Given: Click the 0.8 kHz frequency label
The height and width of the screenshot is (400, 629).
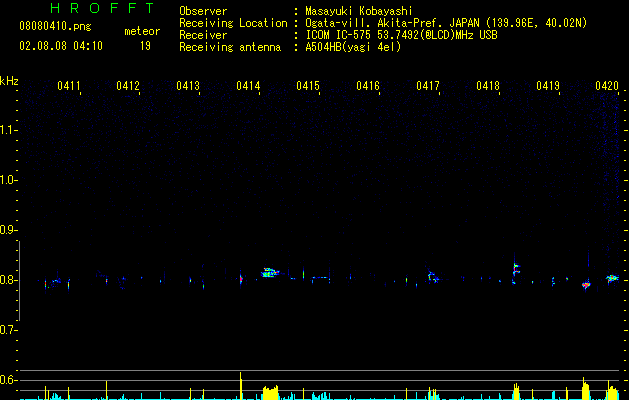Looking at the screenshot, I should (8, 280).
